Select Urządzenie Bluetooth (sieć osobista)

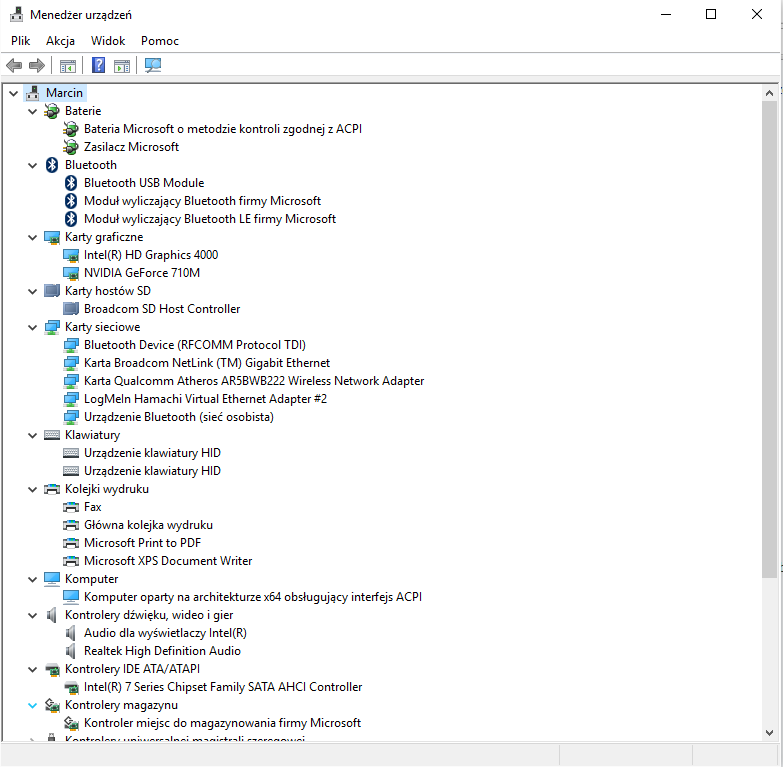179,417
